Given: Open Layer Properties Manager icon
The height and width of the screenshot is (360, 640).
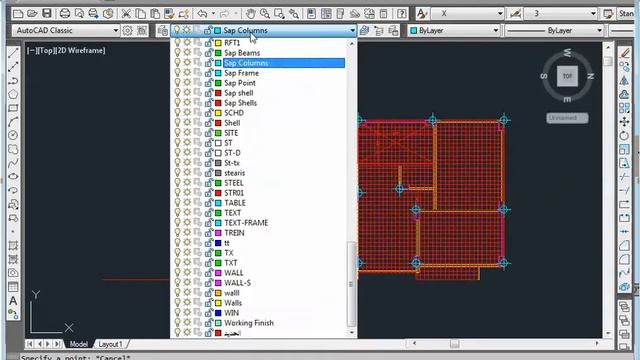Looking at the screenshot, I should (162, 31).
